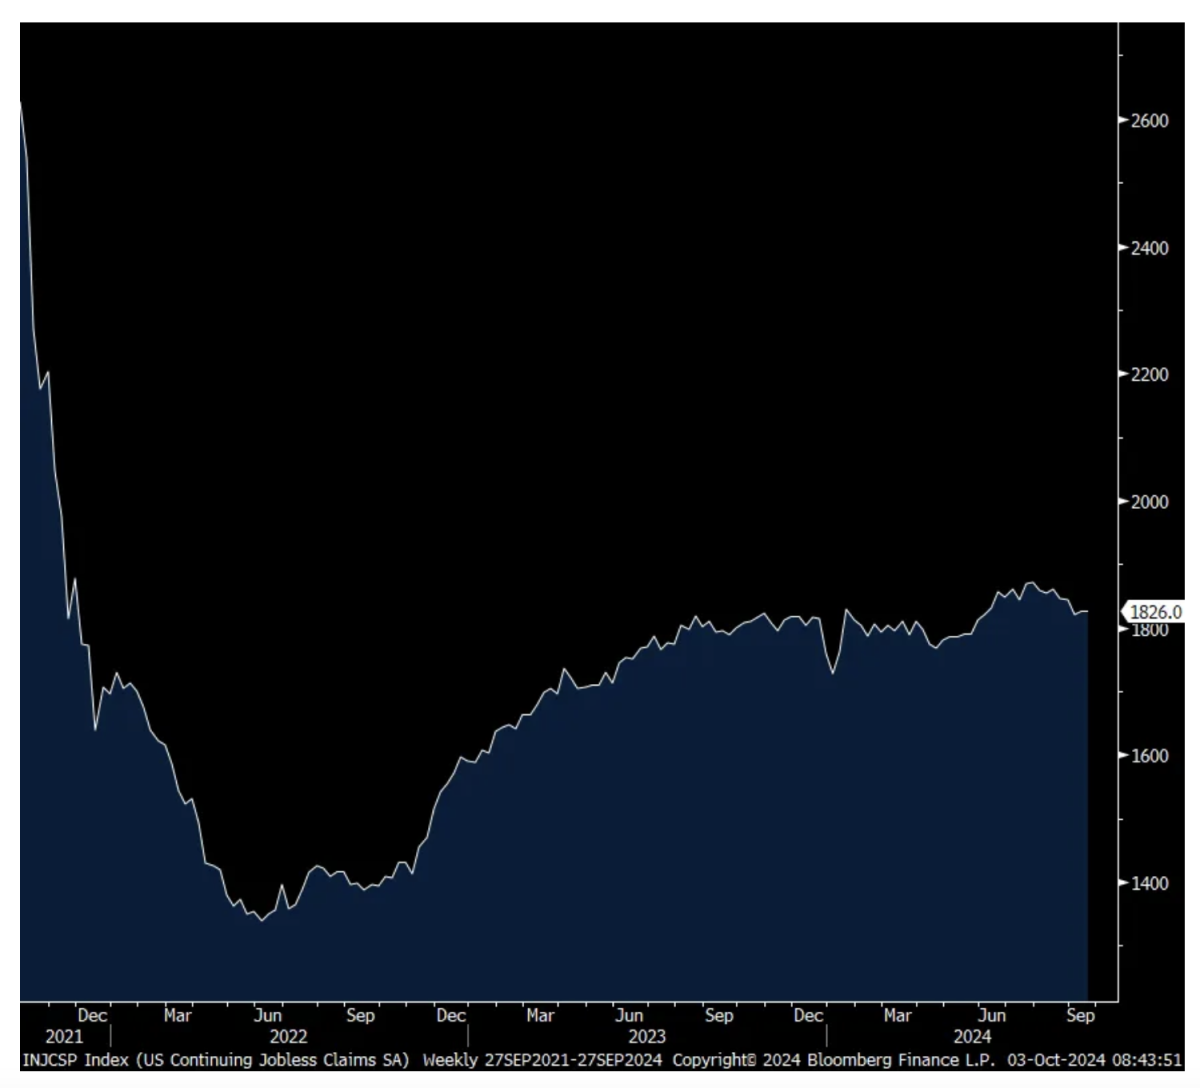
Task: Click the 1400 y-axis tick label
Action: coord(1149,883)
